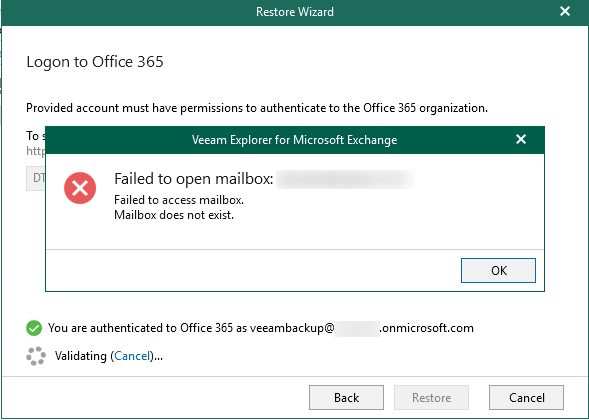
Task: Click OK in the Veeam Explorer error dialog
Action: point(498,270)
